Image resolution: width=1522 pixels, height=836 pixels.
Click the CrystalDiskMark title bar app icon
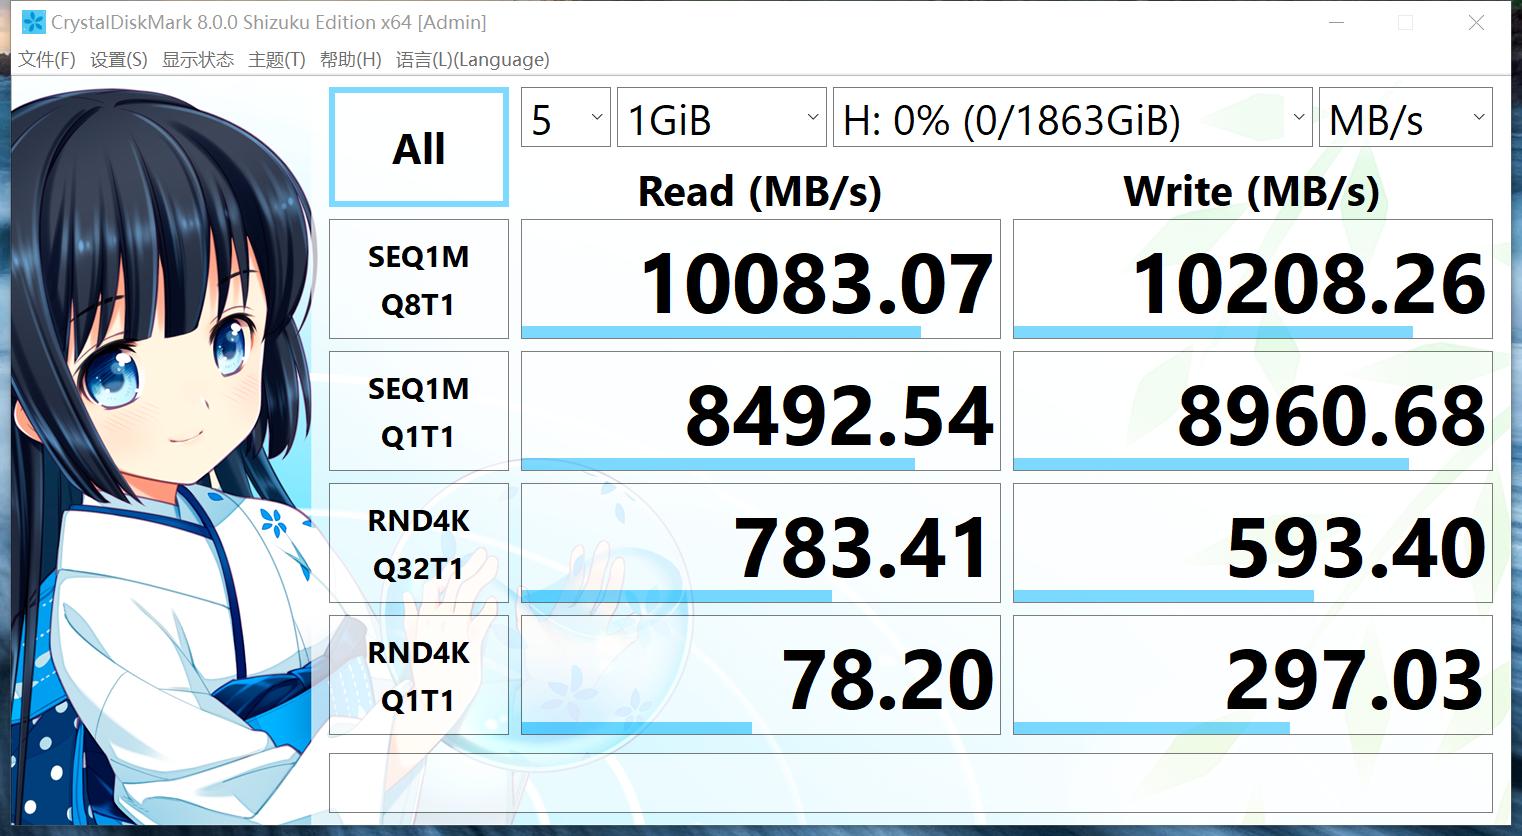[33, 22]
